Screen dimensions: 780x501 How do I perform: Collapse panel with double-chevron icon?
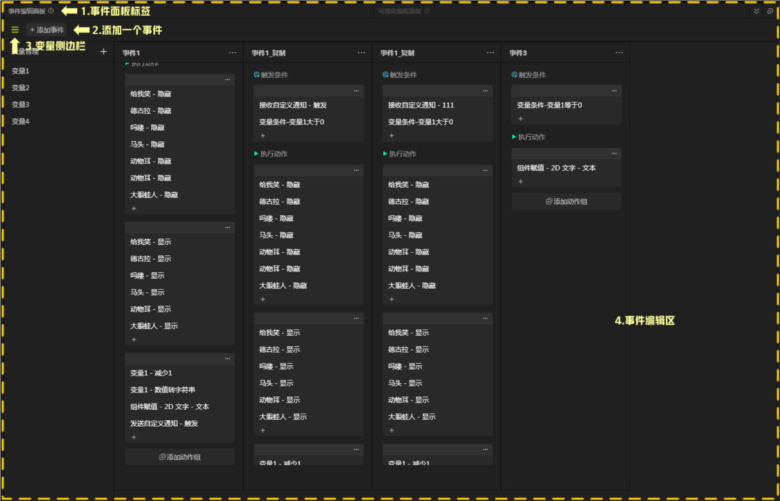pyautogui.click(x=757, y=11)
